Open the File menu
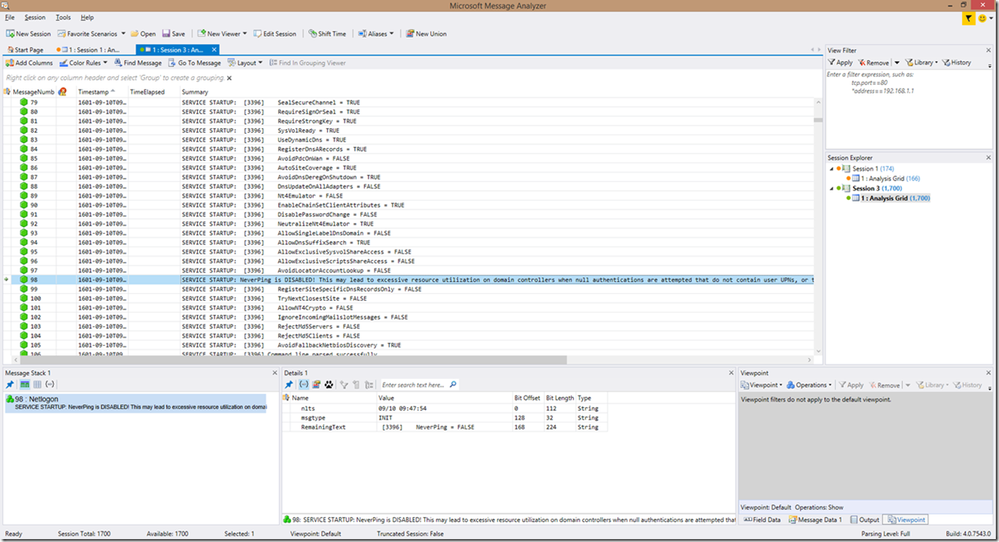The width and height of the screenshot is (999, 542). [x=10, y=18]
